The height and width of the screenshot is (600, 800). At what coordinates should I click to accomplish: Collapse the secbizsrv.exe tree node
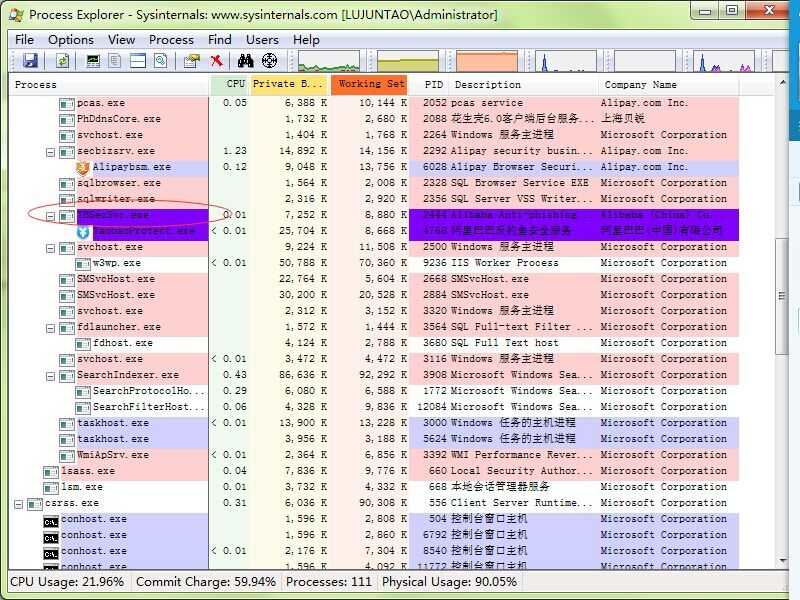pos(51,152)
